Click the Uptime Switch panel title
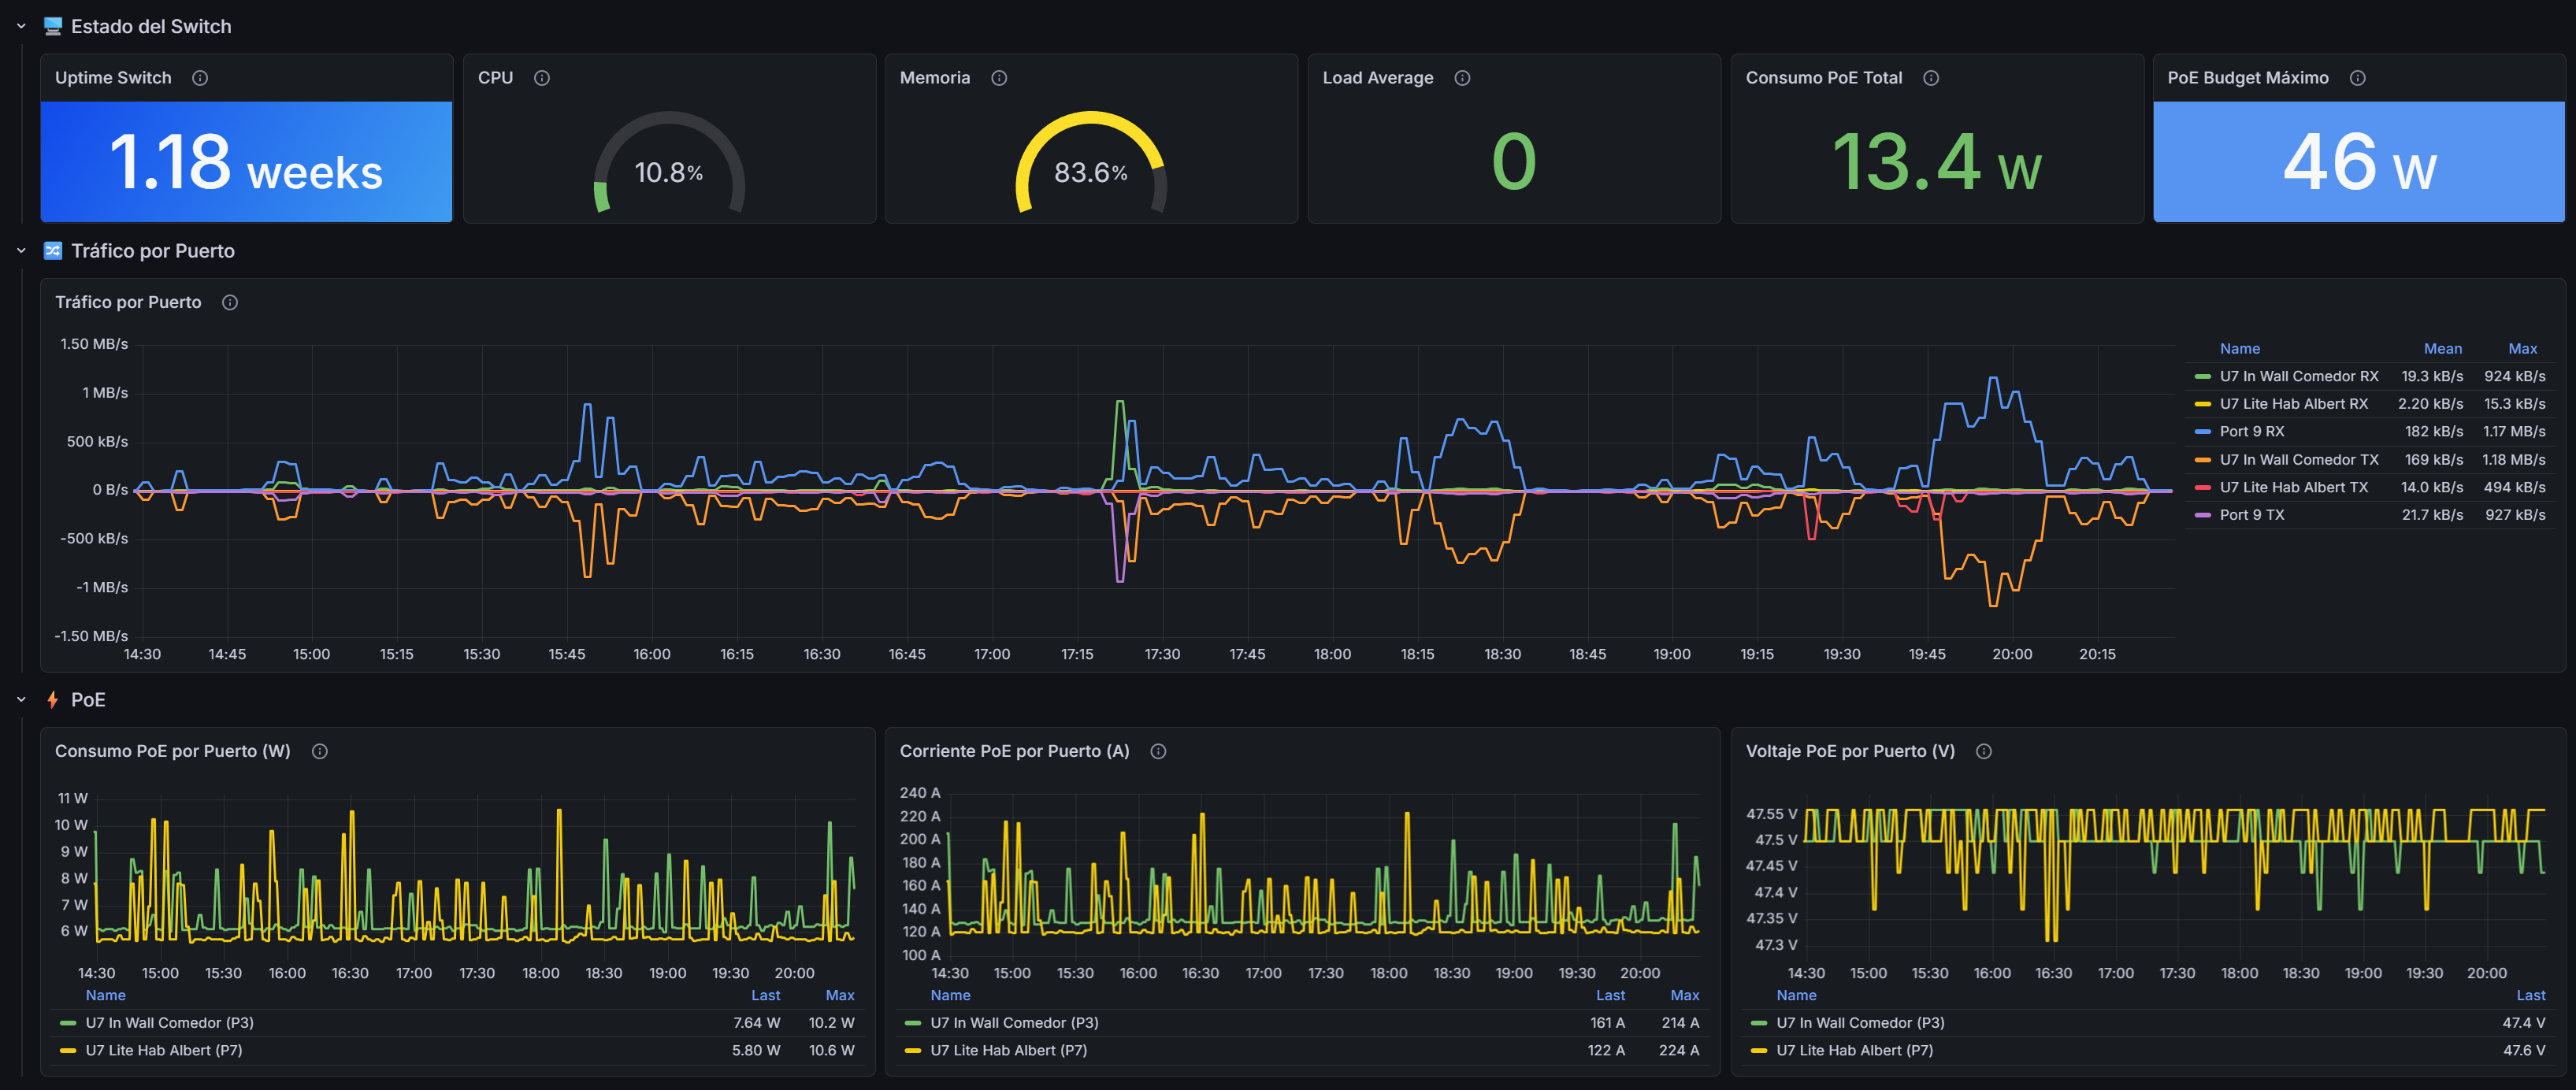Viewport: 2576px width, 1090px height. click(x=113, y=78)
